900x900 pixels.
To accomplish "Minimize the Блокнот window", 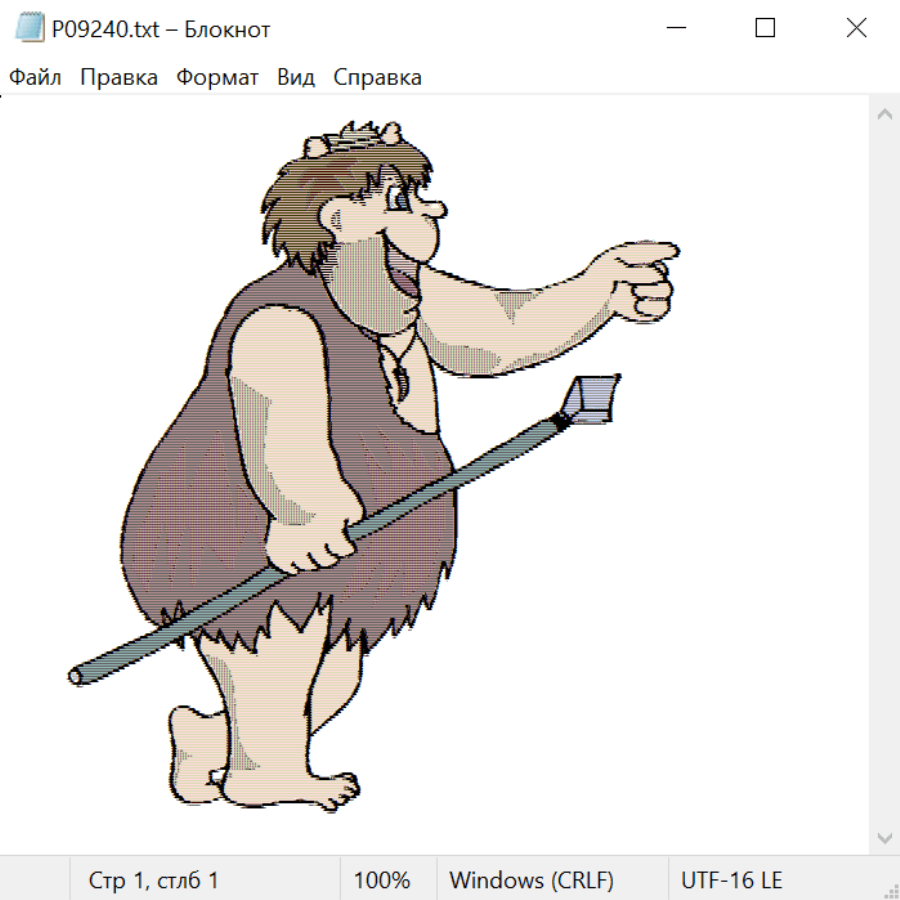I will (x=674, y=29).
